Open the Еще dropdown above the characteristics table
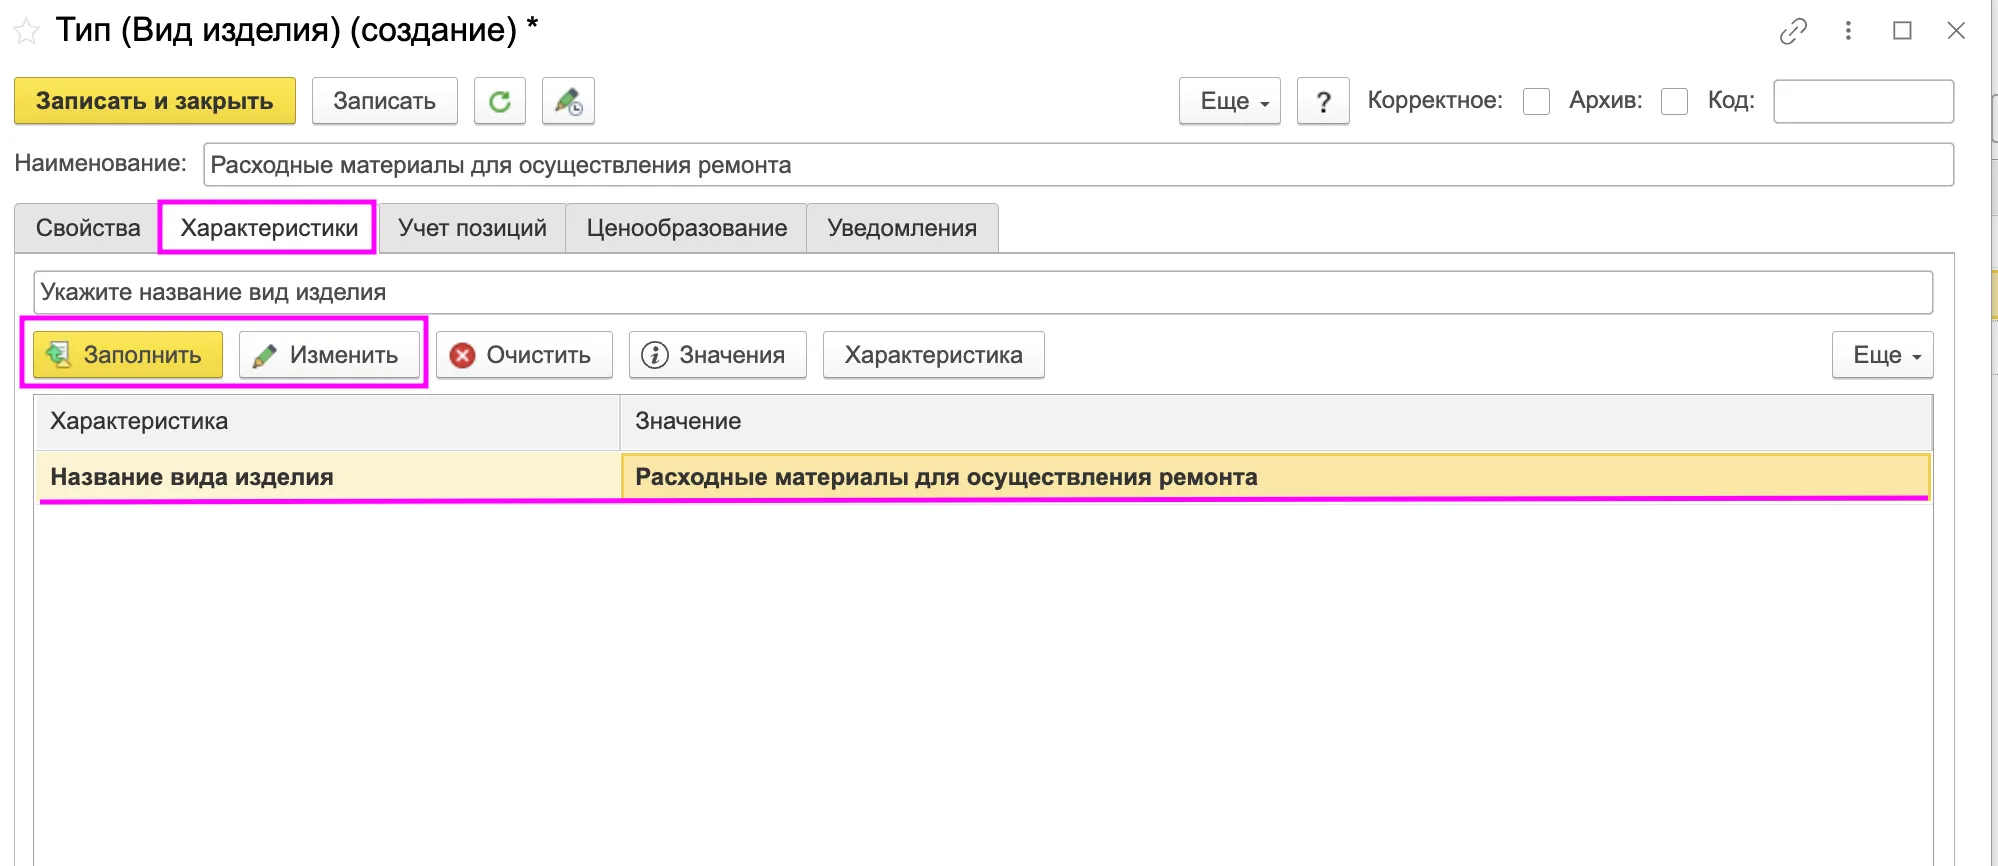The image size is (1998, 866). click(1882, 355)
